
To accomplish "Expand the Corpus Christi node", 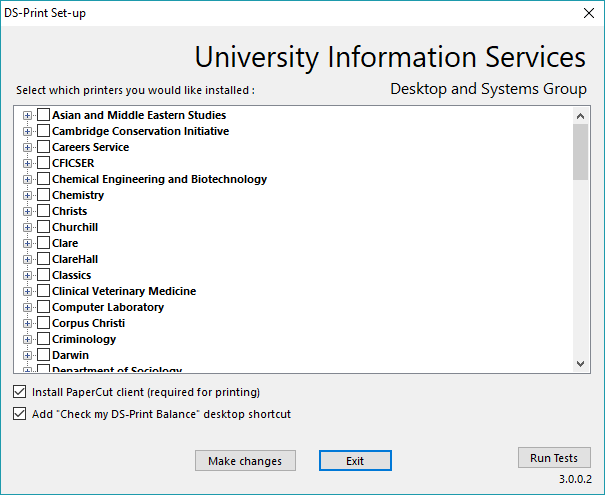I will pos(27,324).
